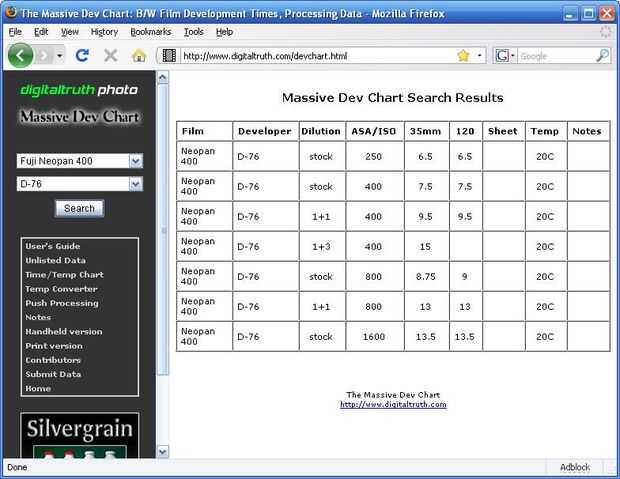Open the User's Guide link

[53, 246]
